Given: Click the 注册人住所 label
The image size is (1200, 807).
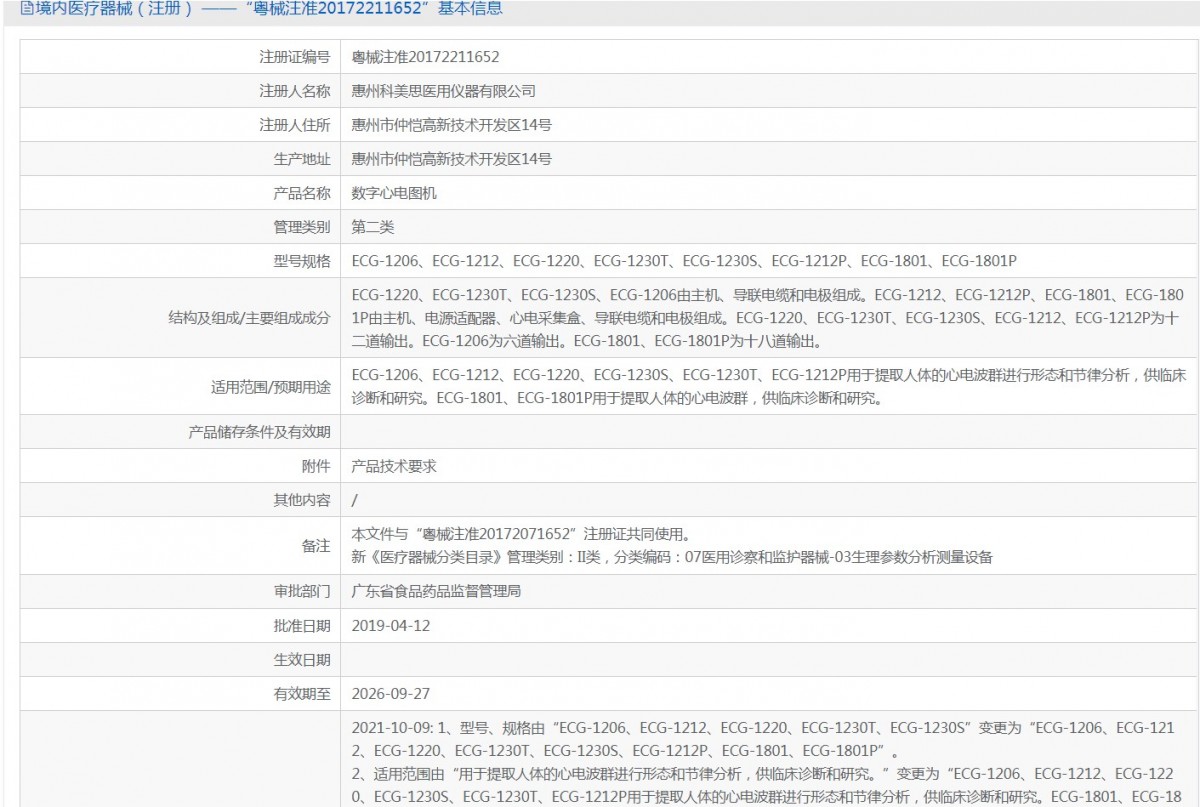Looking at the screenshot, I should [x=294, y=125].
